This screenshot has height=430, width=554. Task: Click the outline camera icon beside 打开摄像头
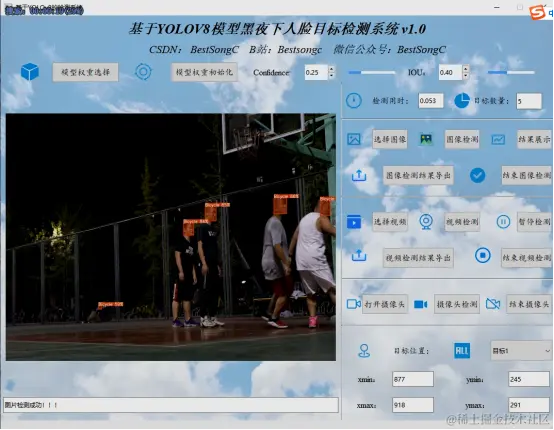(353, 304)
